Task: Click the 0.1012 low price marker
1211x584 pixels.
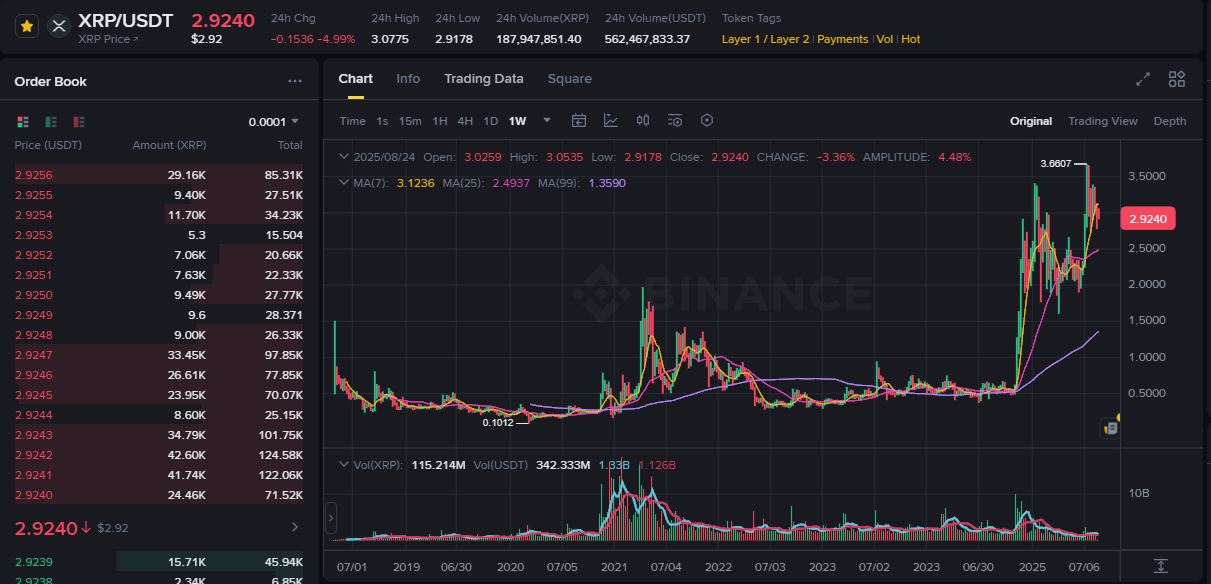Action: point(497,423)
